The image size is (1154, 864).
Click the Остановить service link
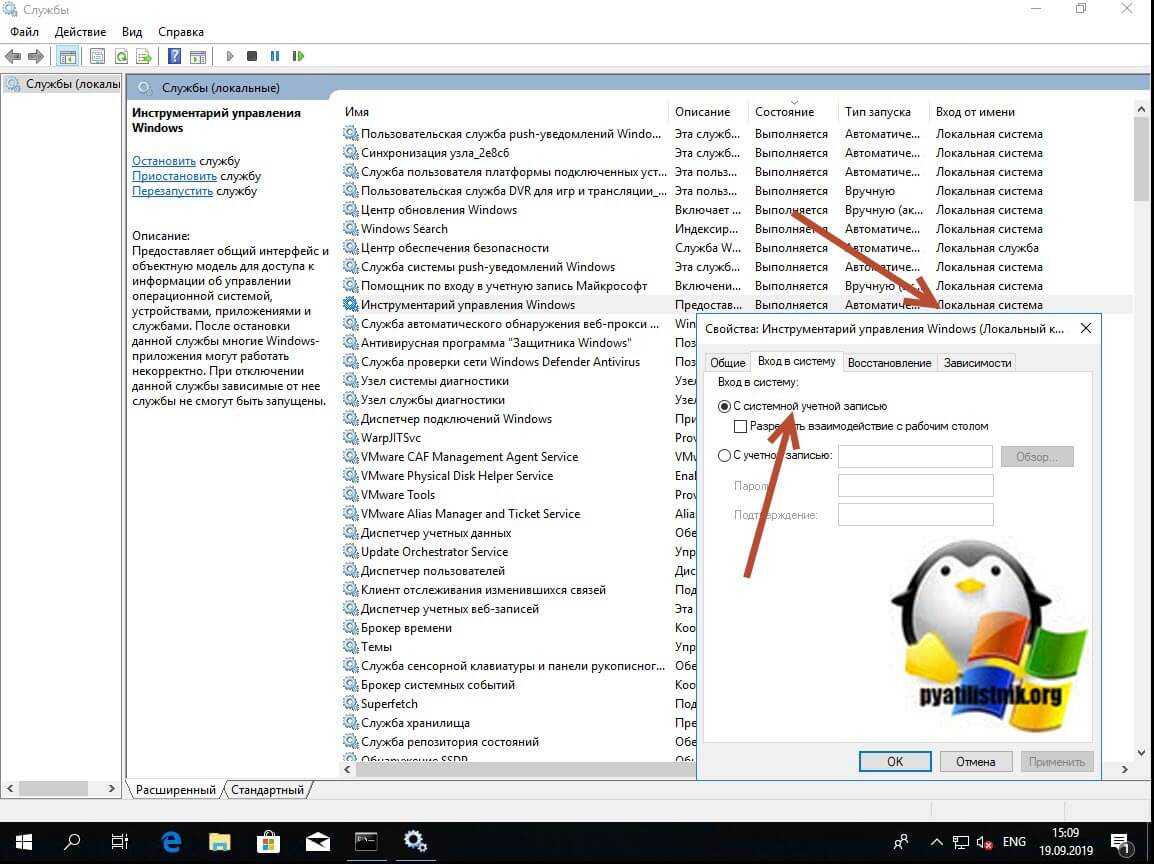click(163, 160)
